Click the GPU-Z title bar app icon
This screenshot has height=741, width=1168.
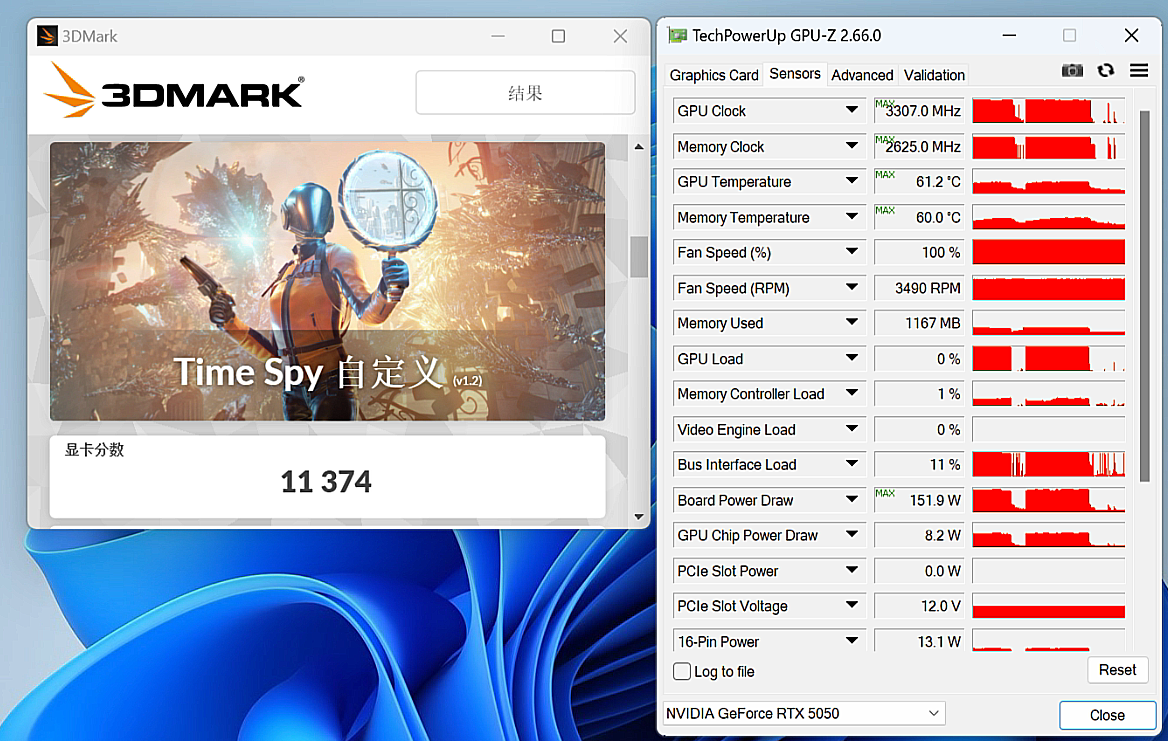[x=677, y=35]
